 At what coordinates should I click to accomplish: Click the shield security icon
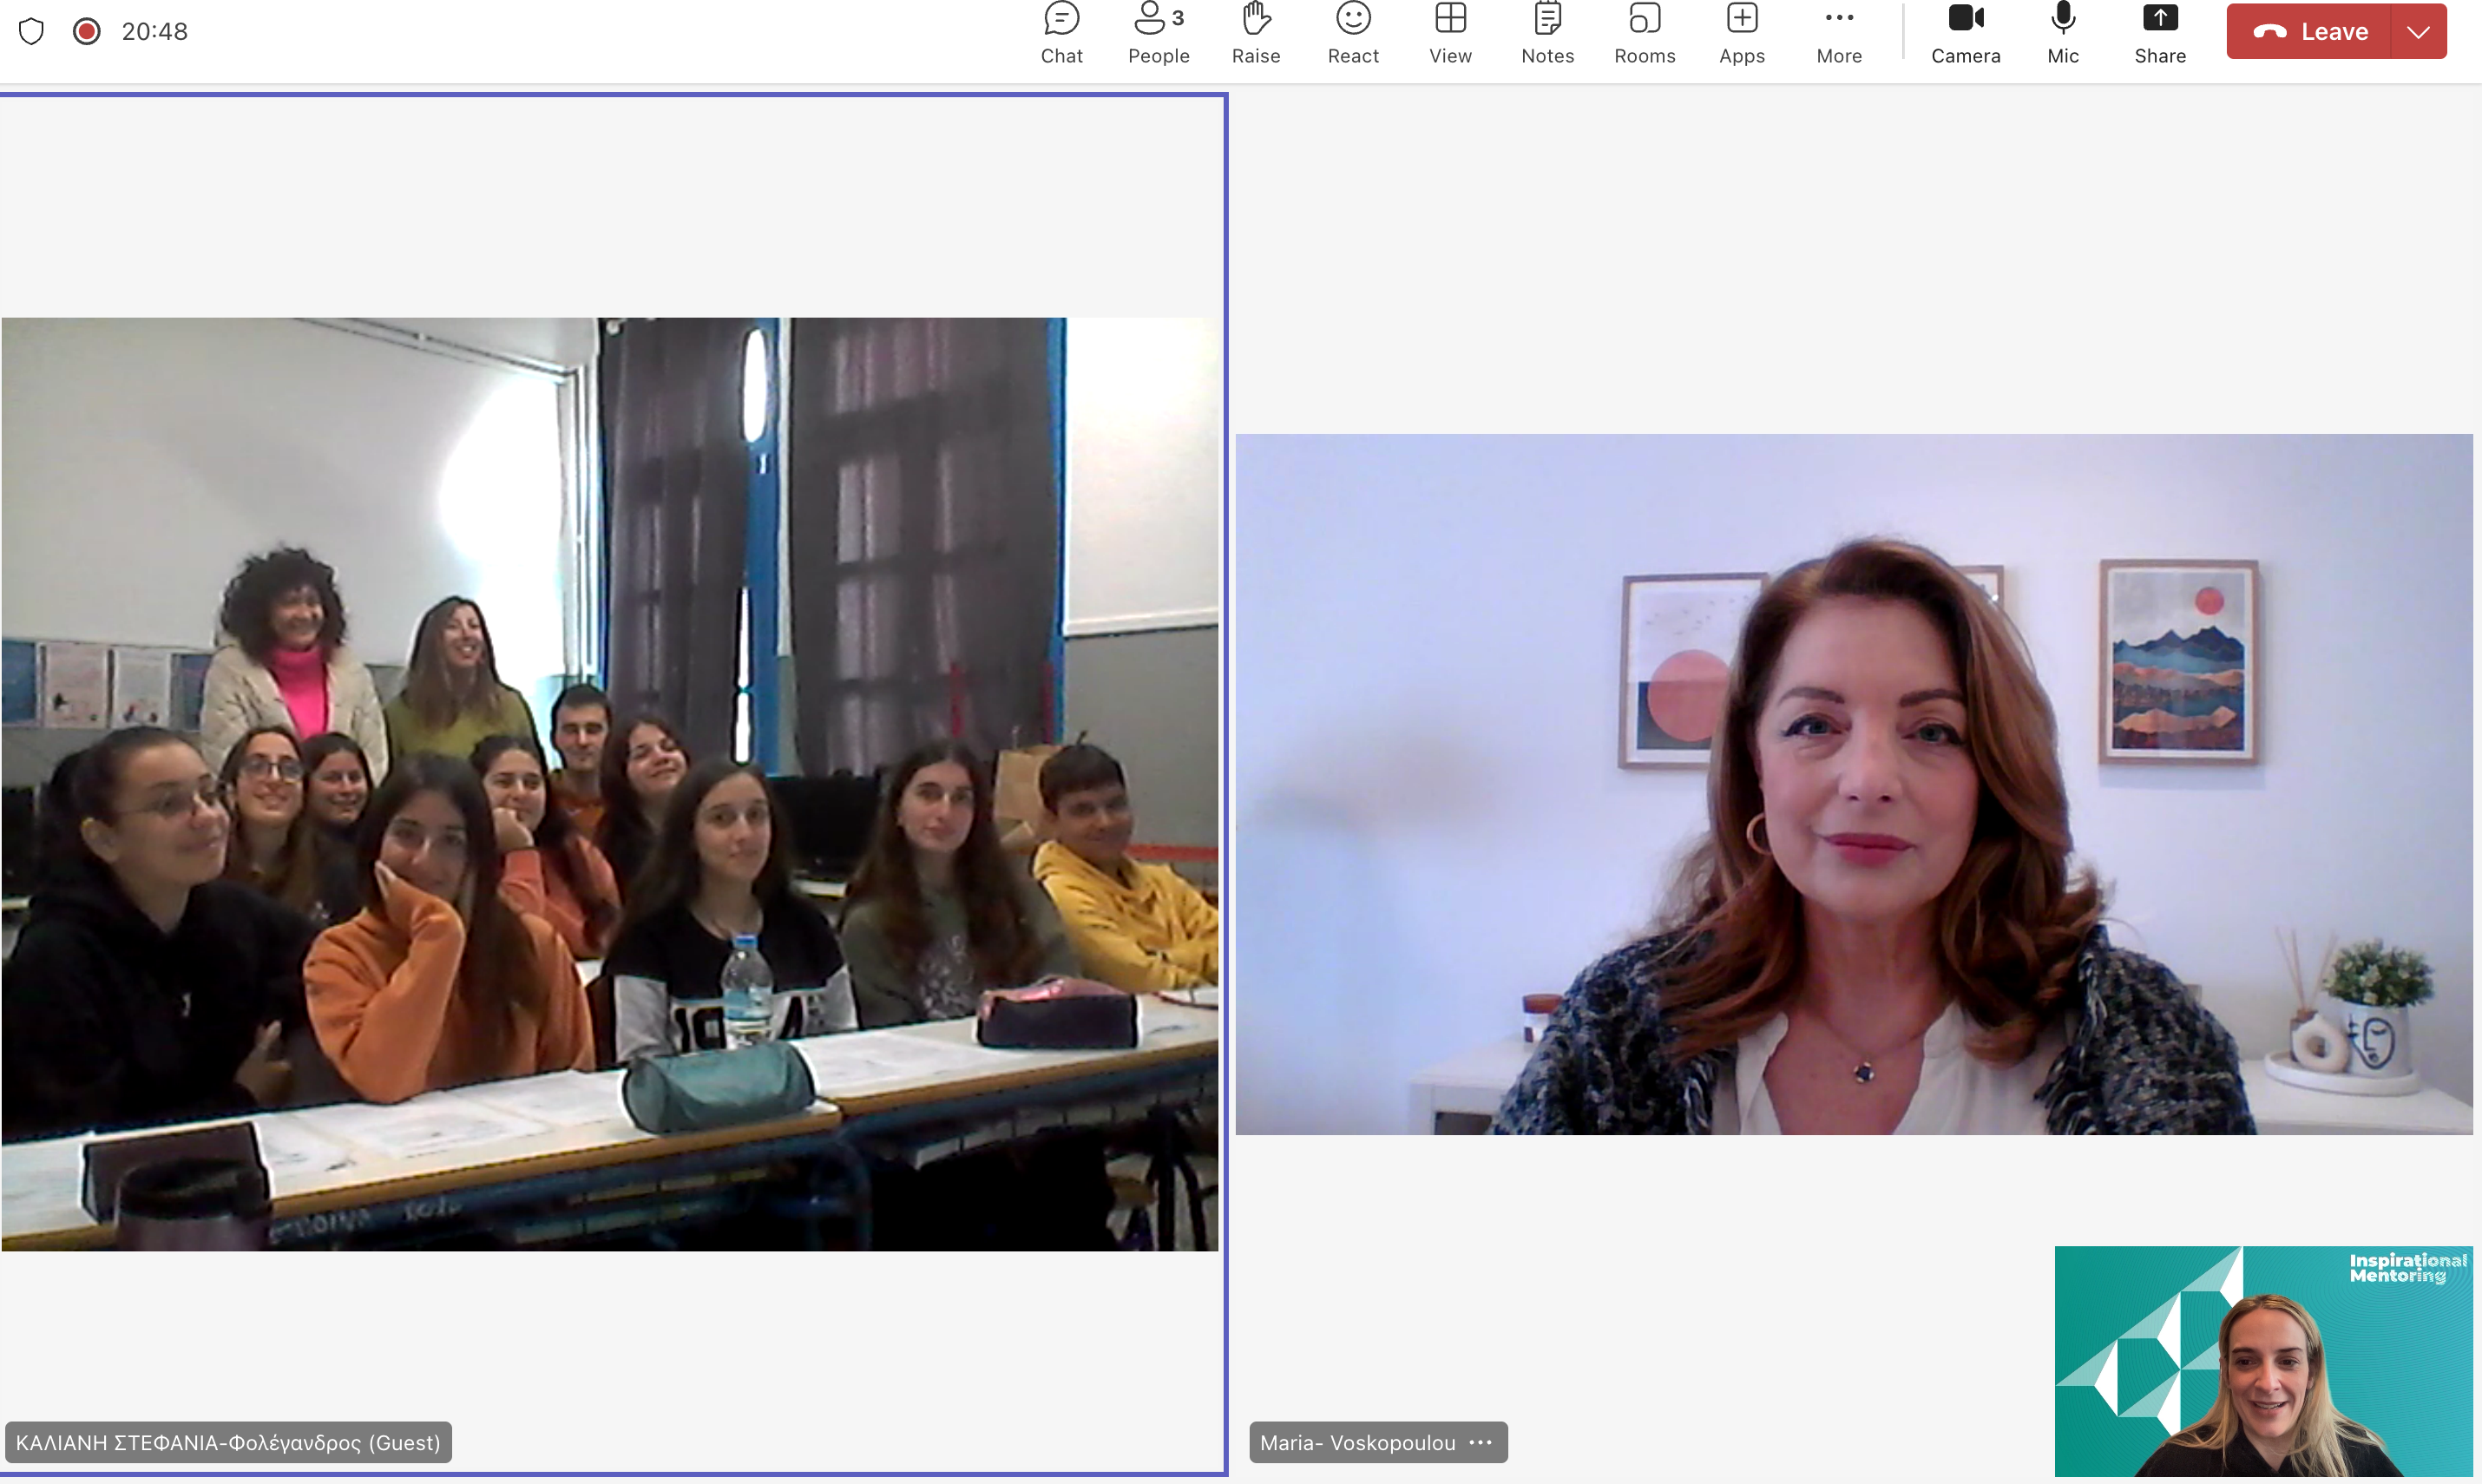[x=32, y=32]
